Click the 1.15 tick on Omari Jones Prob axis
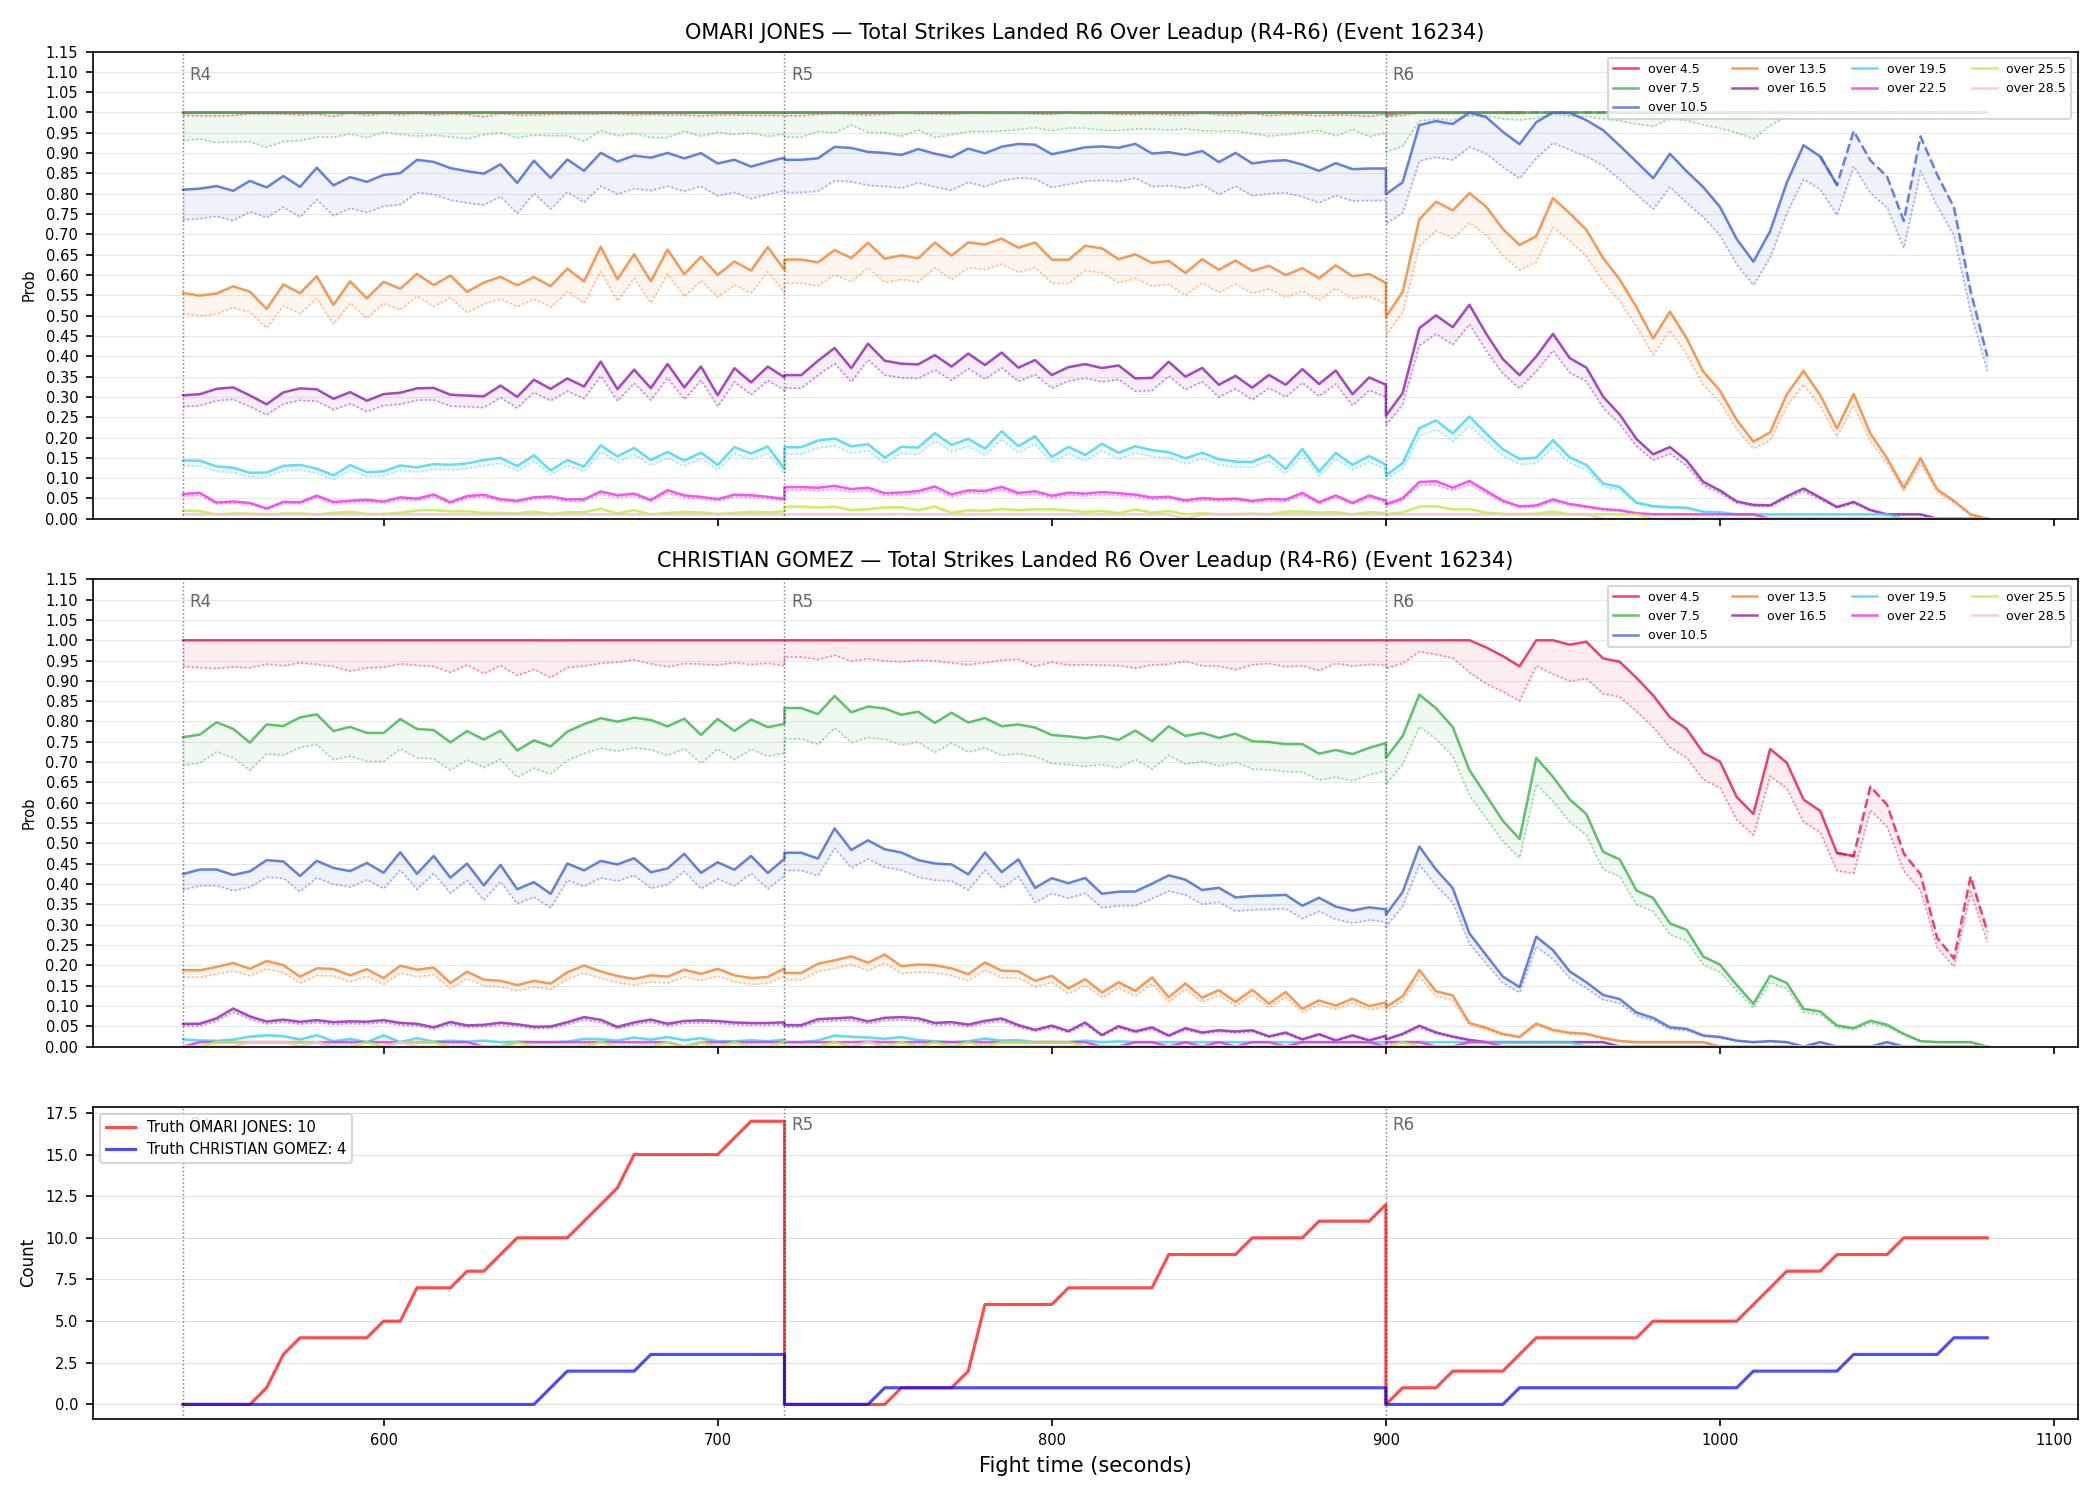 click(62, 52)
